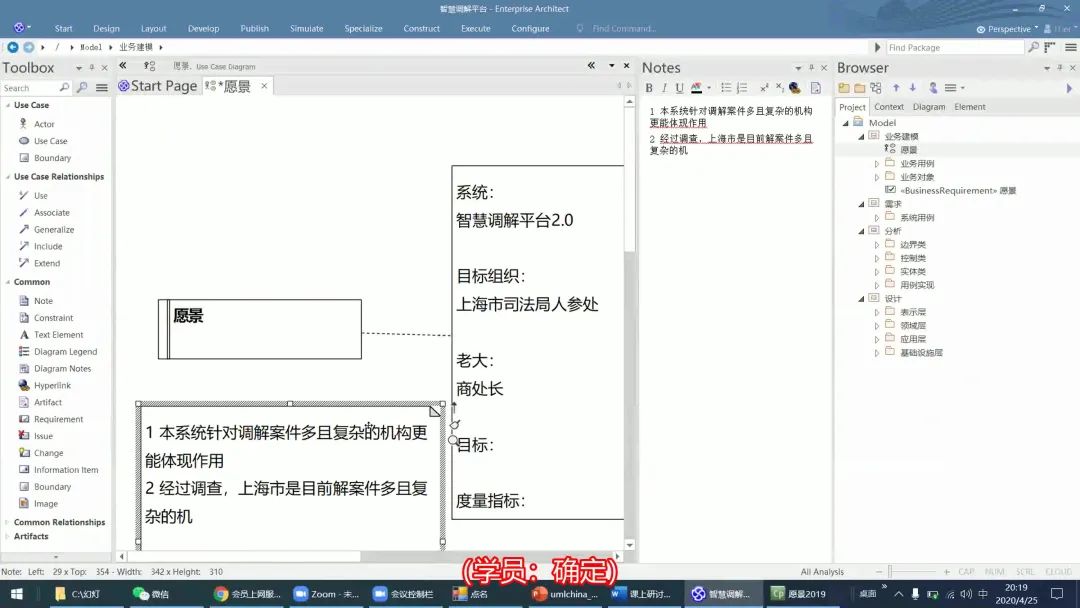The width and height of the screenshot is (1080, 608).
Task: Switch to Context tab in Browser
Action: point(889,107)
